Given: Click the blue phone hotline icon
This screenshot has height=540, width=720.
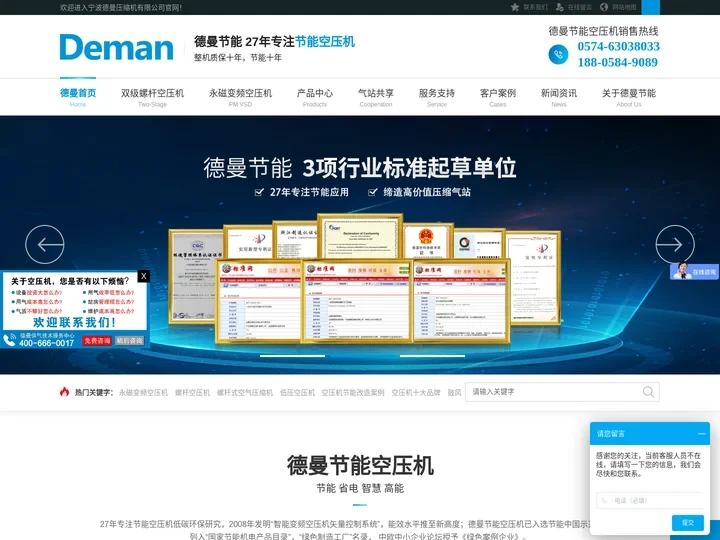Looking at the screenshot, I should [x=558, y=54].
